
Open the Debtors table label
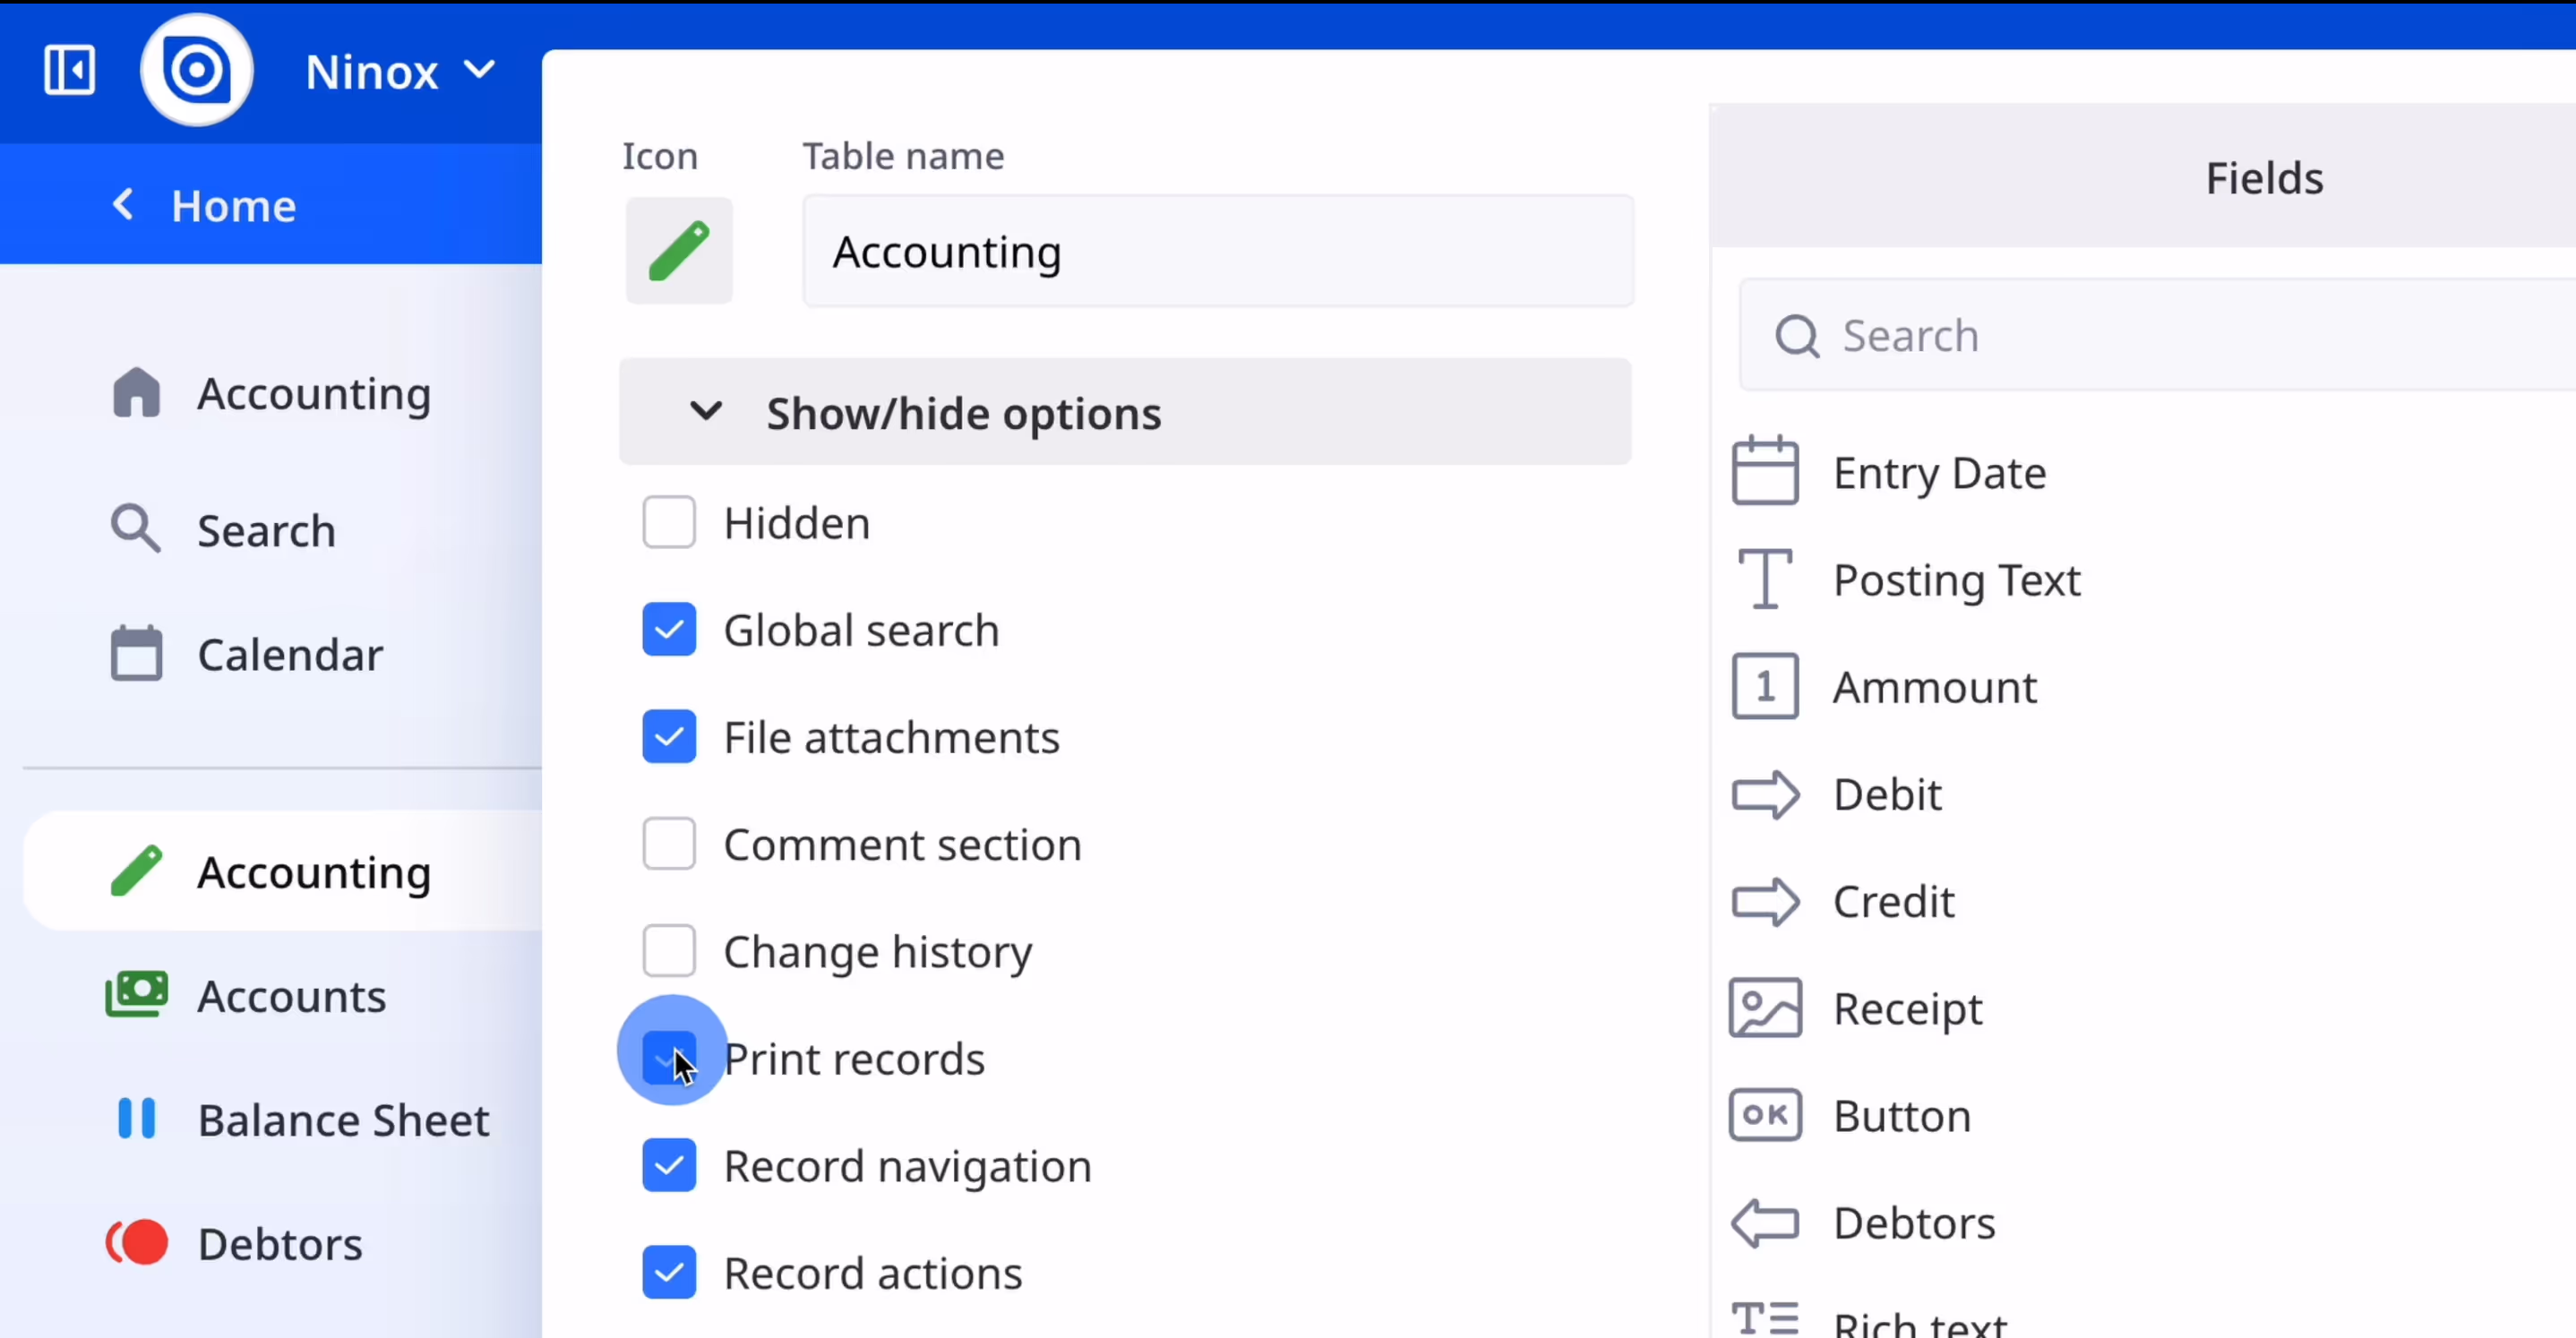280,1244
